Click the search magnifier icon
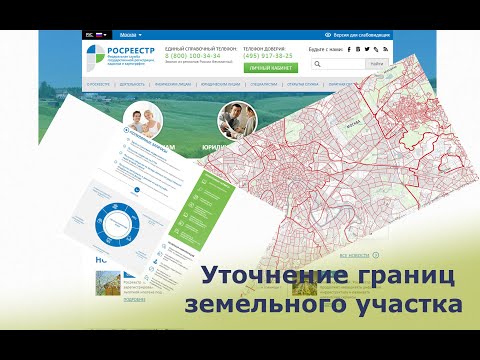The height and width of the screenshot is (360, 480). tap(317, 64)
